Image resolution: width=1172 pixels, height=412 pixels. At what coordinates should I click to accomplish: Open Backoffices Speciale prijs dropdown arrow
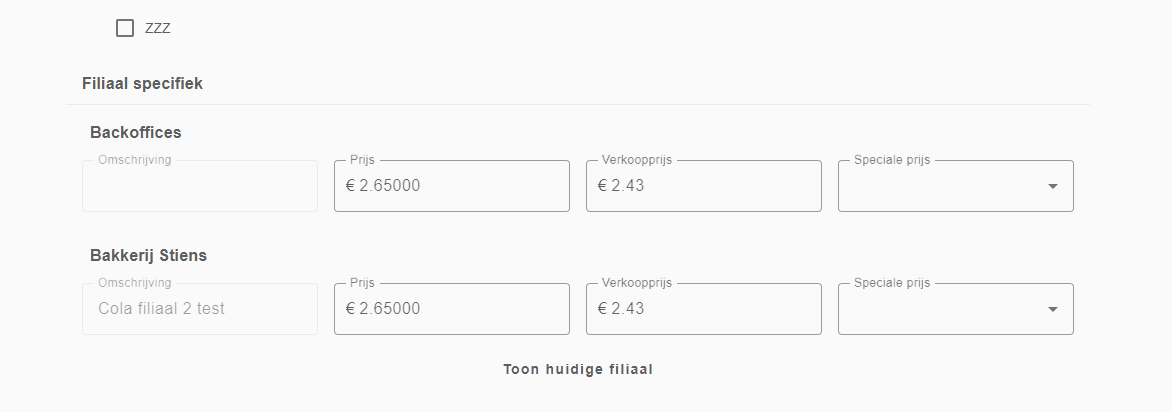click(x=1052, y=186)
